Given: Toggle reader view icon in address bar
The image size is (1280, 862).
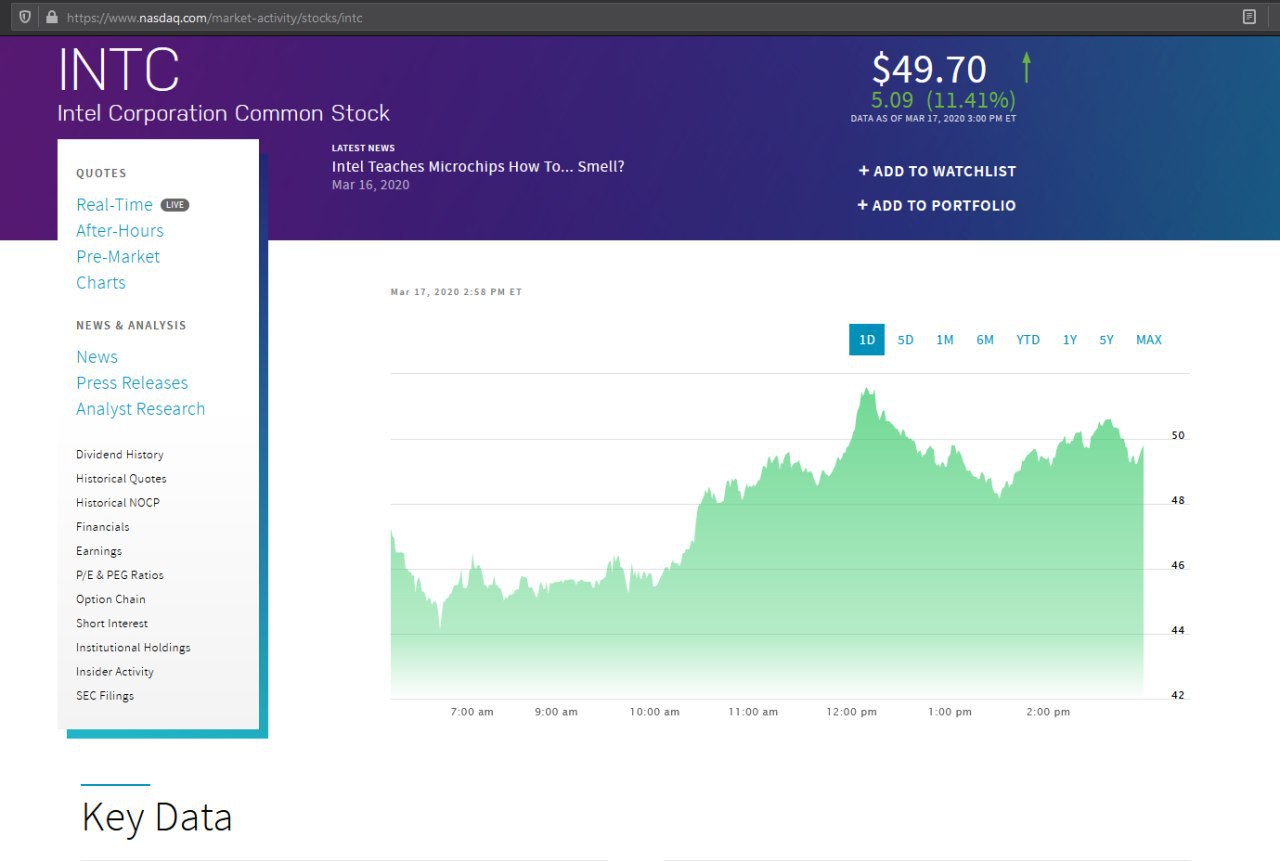Looking at the screenshot, I should [x=1249, y=17].
